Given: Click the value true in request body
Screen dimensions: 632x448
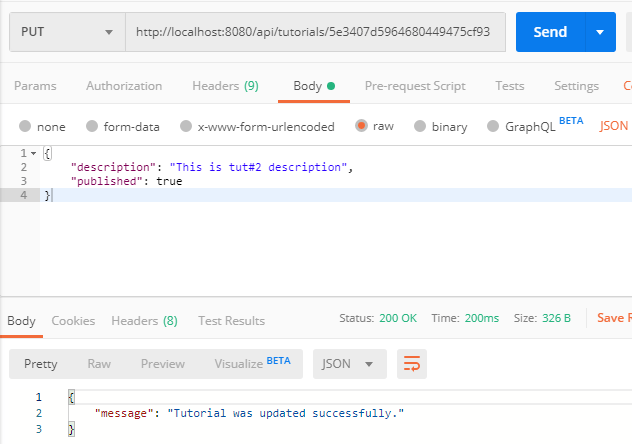Looking at the screenshot, I should pos(169,181).
